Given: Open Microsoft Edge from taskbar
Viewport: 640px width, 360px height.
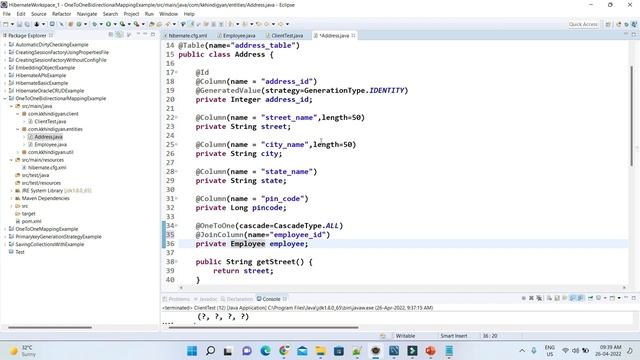Looking at the screenshot, I should (x=265, y=351).
